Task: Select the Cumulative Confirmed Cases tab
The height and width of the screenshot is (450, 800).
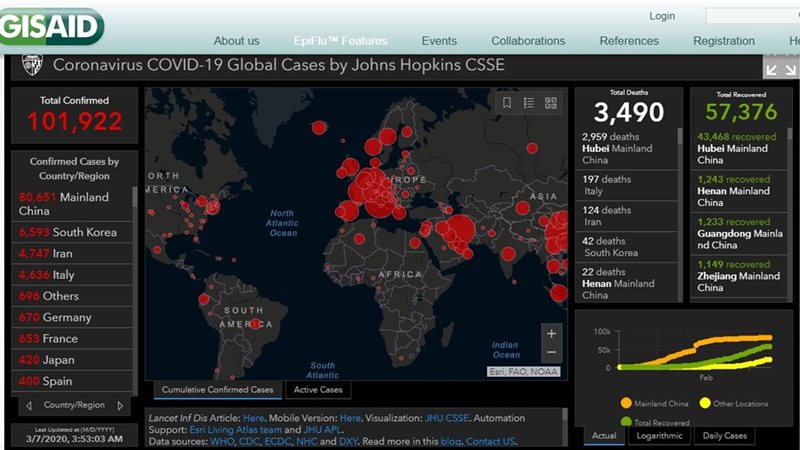Action: 217,390
